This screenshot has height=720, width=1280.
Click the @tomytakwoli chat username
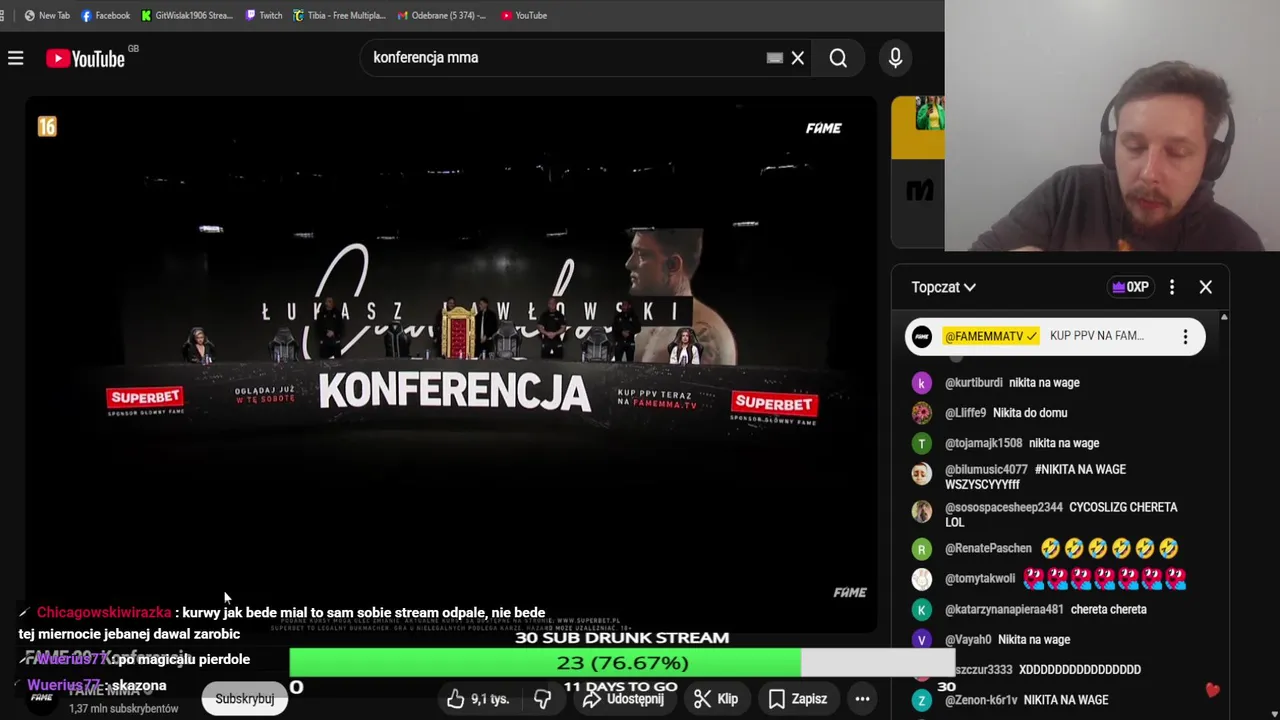(x=980, y=578)
